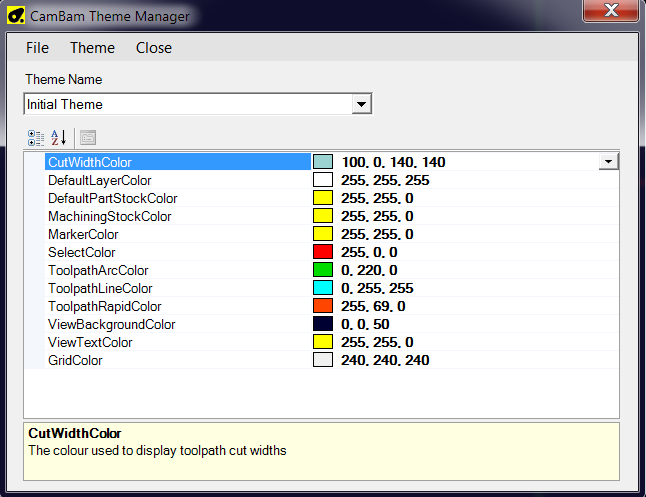Viewport: 646px width, 497px height.
Task: Click the CutWidthColor teal swatch
Action: [x=323, y=162]
